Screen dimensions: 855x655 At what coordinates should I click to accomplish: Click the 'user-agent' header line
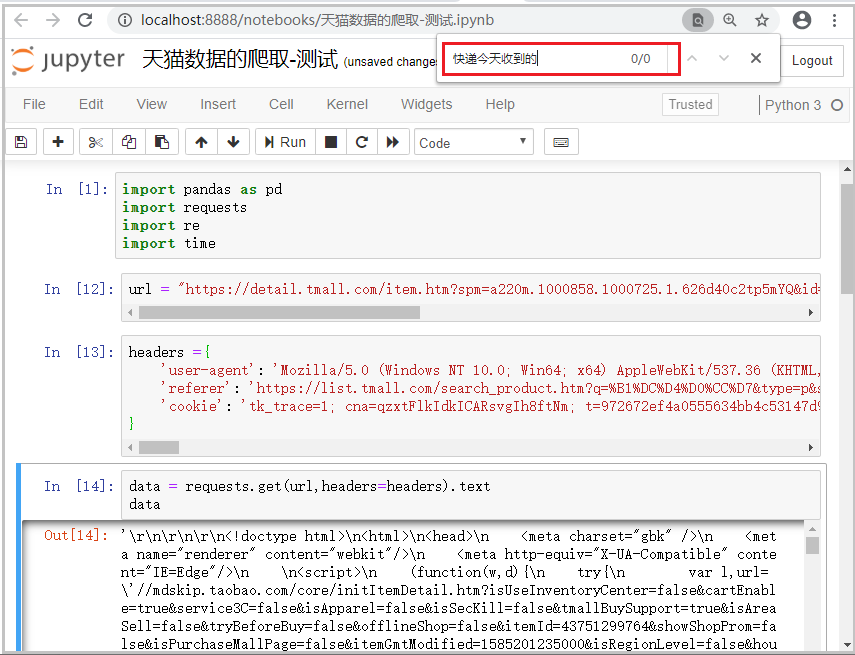490,370
